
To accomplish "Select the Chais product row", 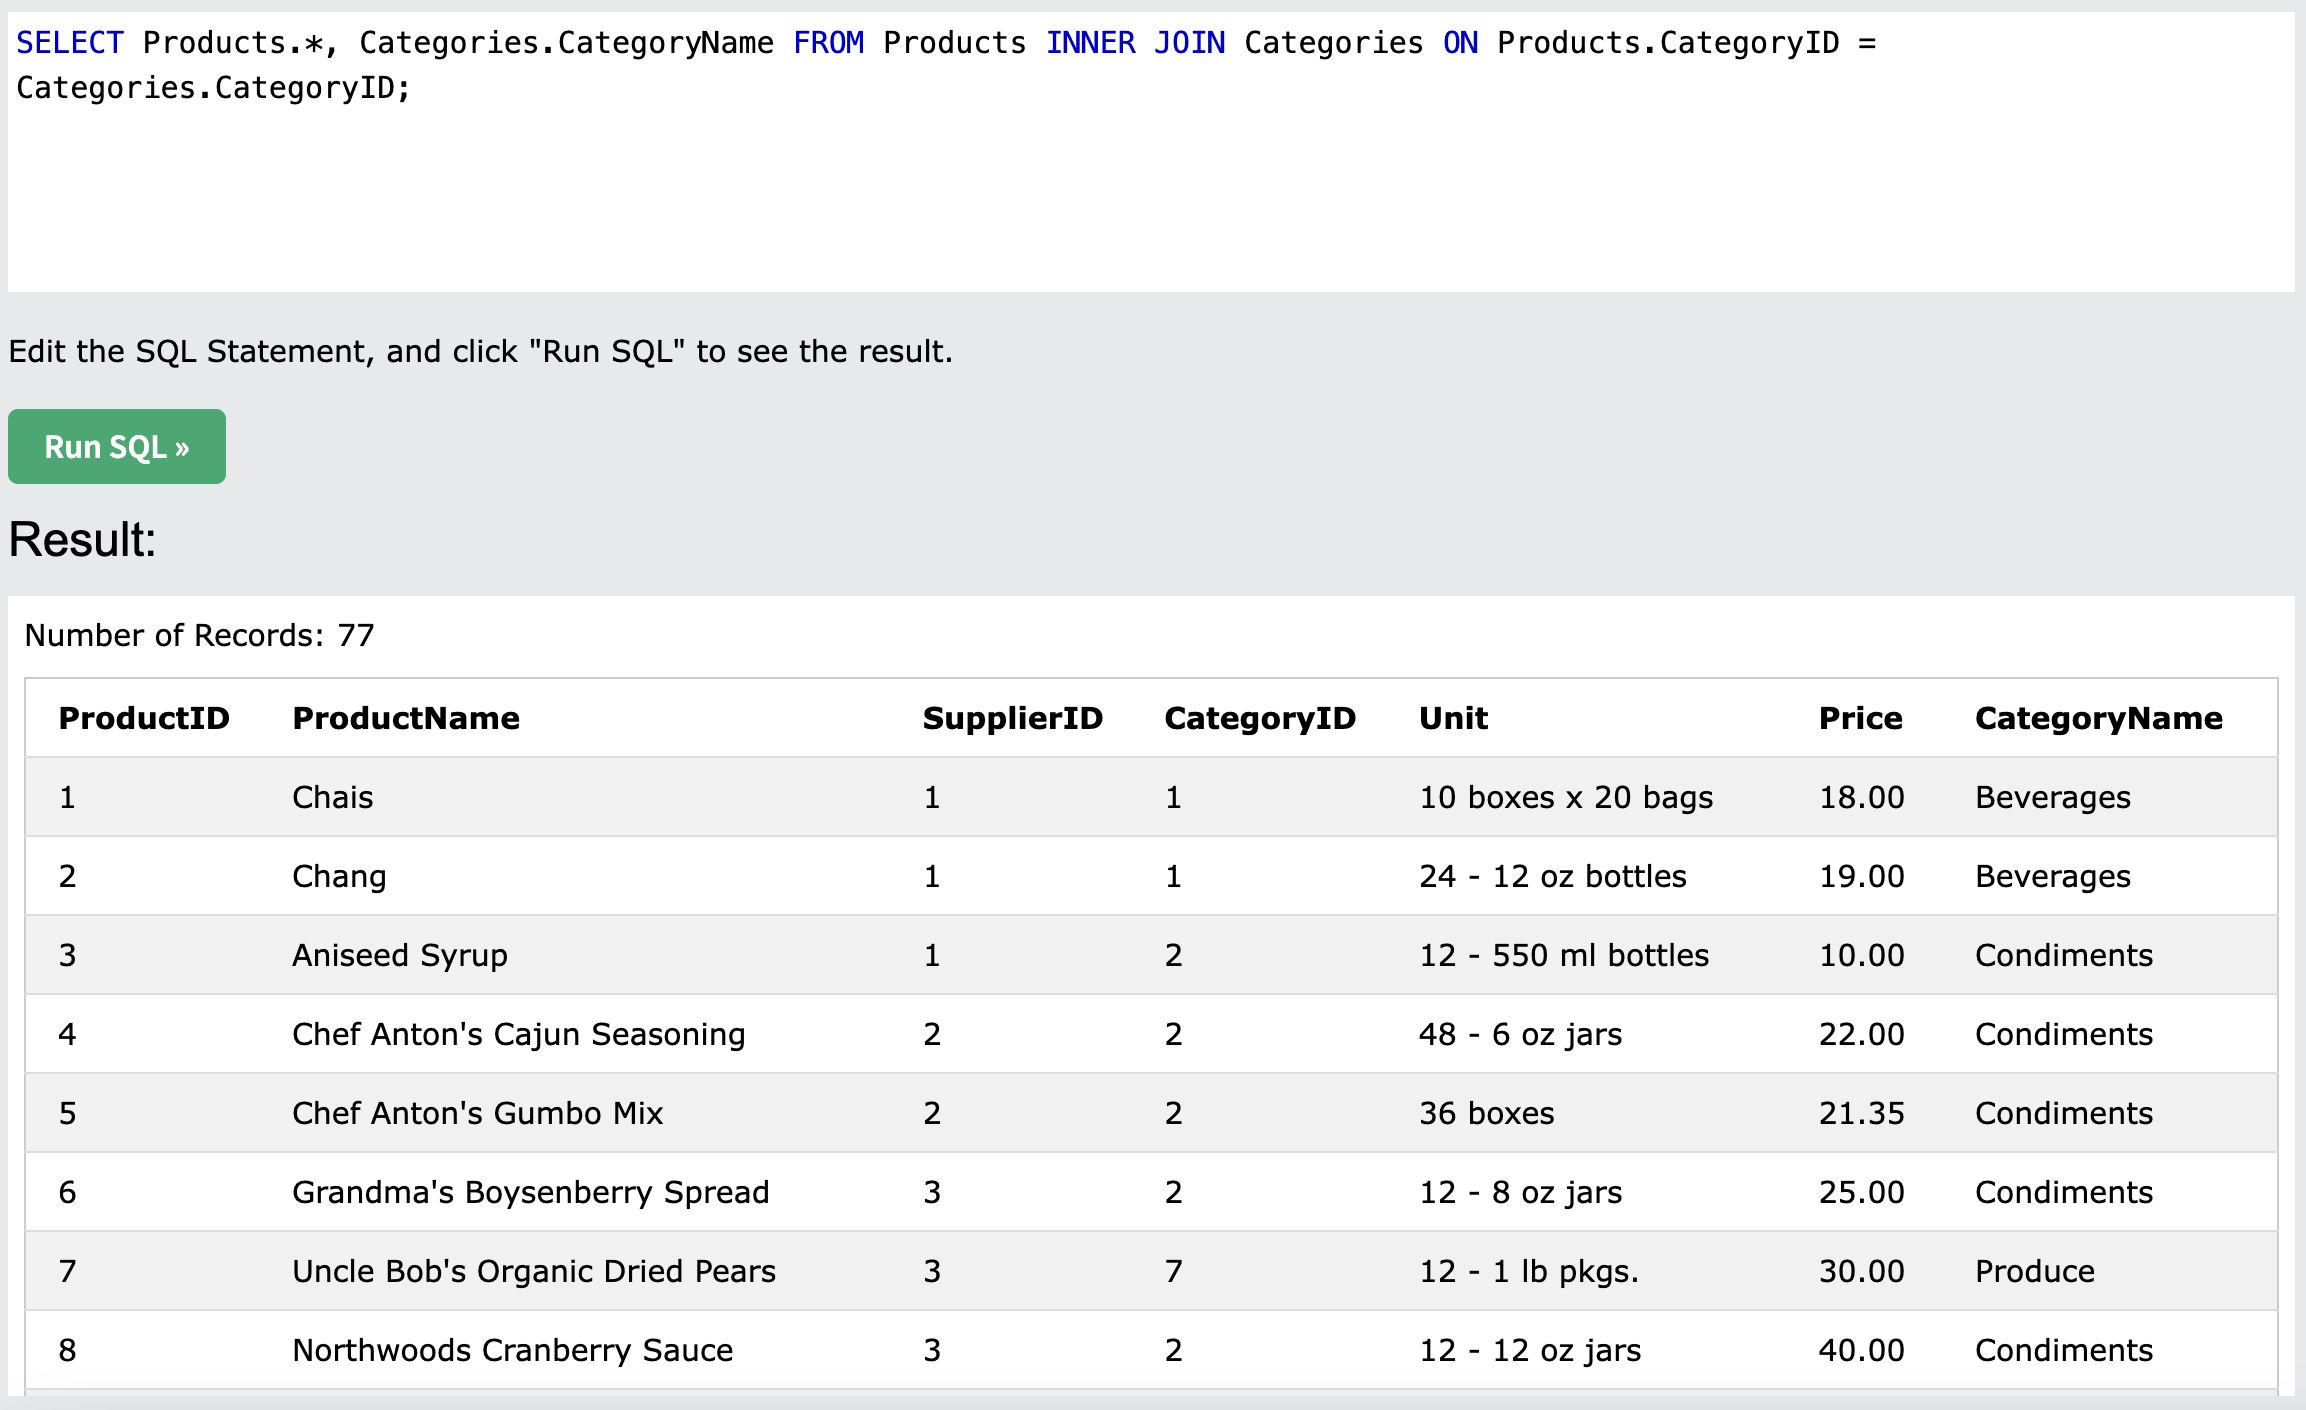I will pyautogui.click(x=332, y=797).
